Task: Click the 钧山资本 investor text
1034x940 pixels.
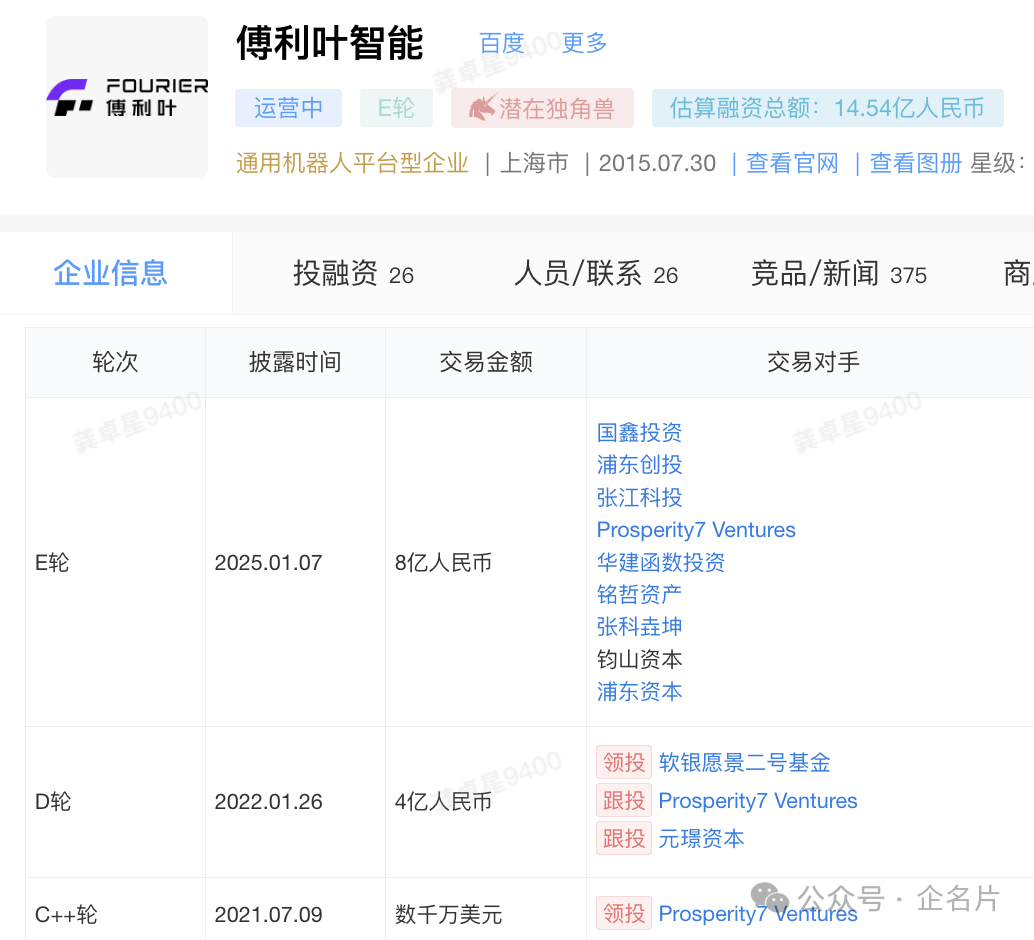Action: 639,659
